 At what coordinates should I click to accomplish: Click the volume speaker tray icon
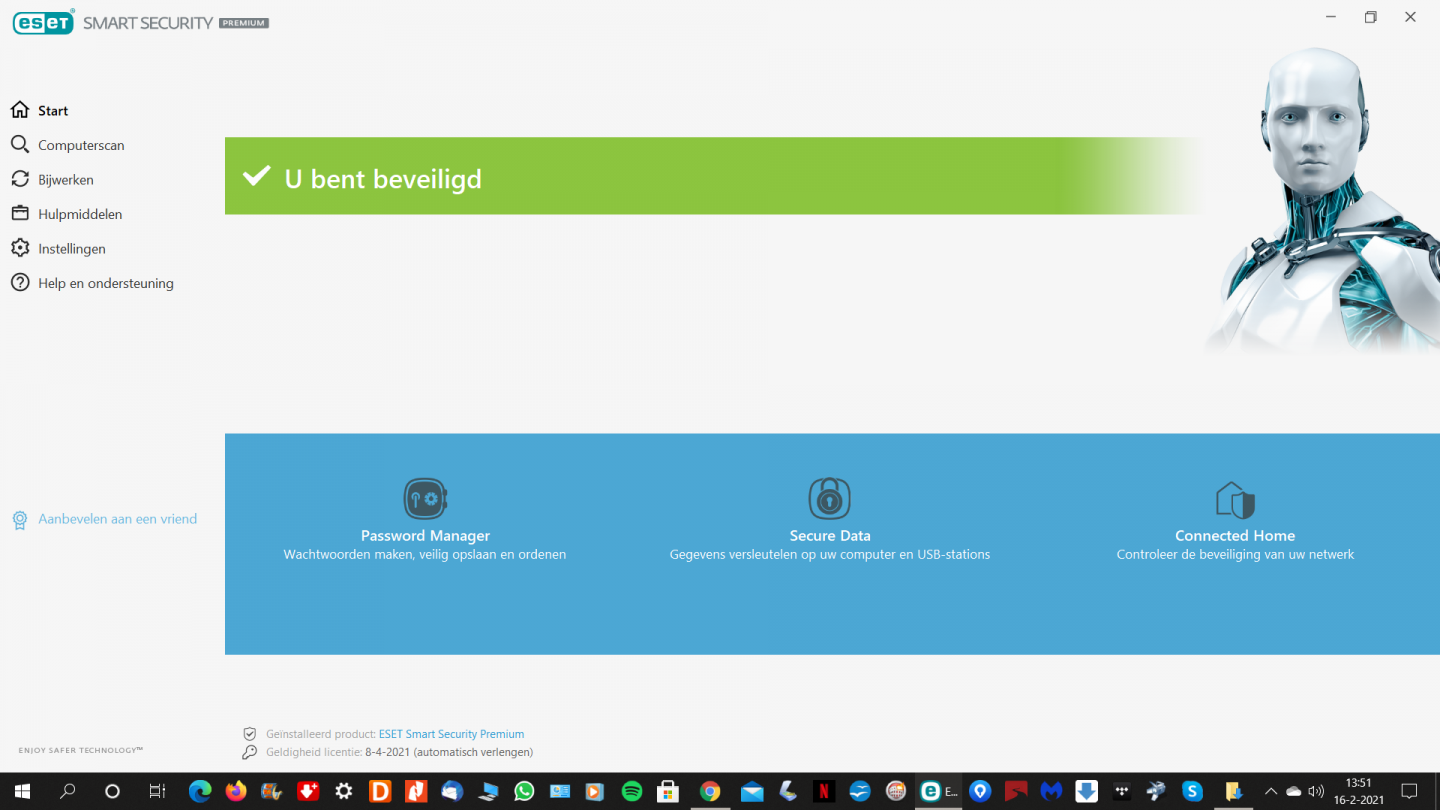tap(1316, 791)
